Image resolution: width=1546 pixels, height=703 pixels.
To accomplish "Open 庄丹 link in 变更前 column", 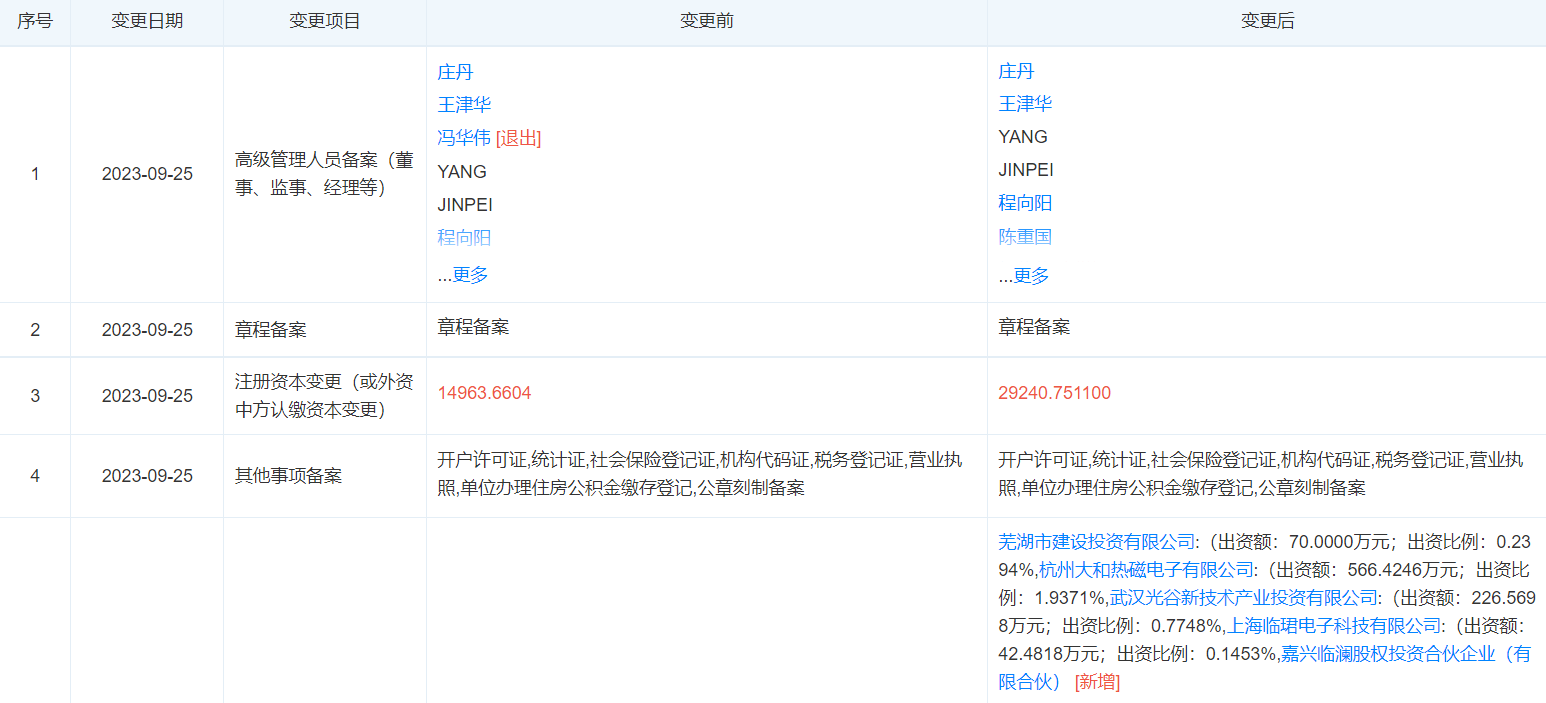I will [x=455, y=71].
